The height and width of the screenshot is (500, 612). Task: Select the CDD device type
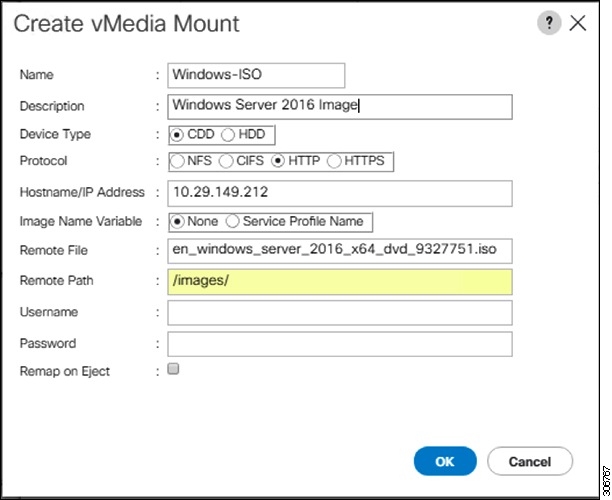(178, 134)
